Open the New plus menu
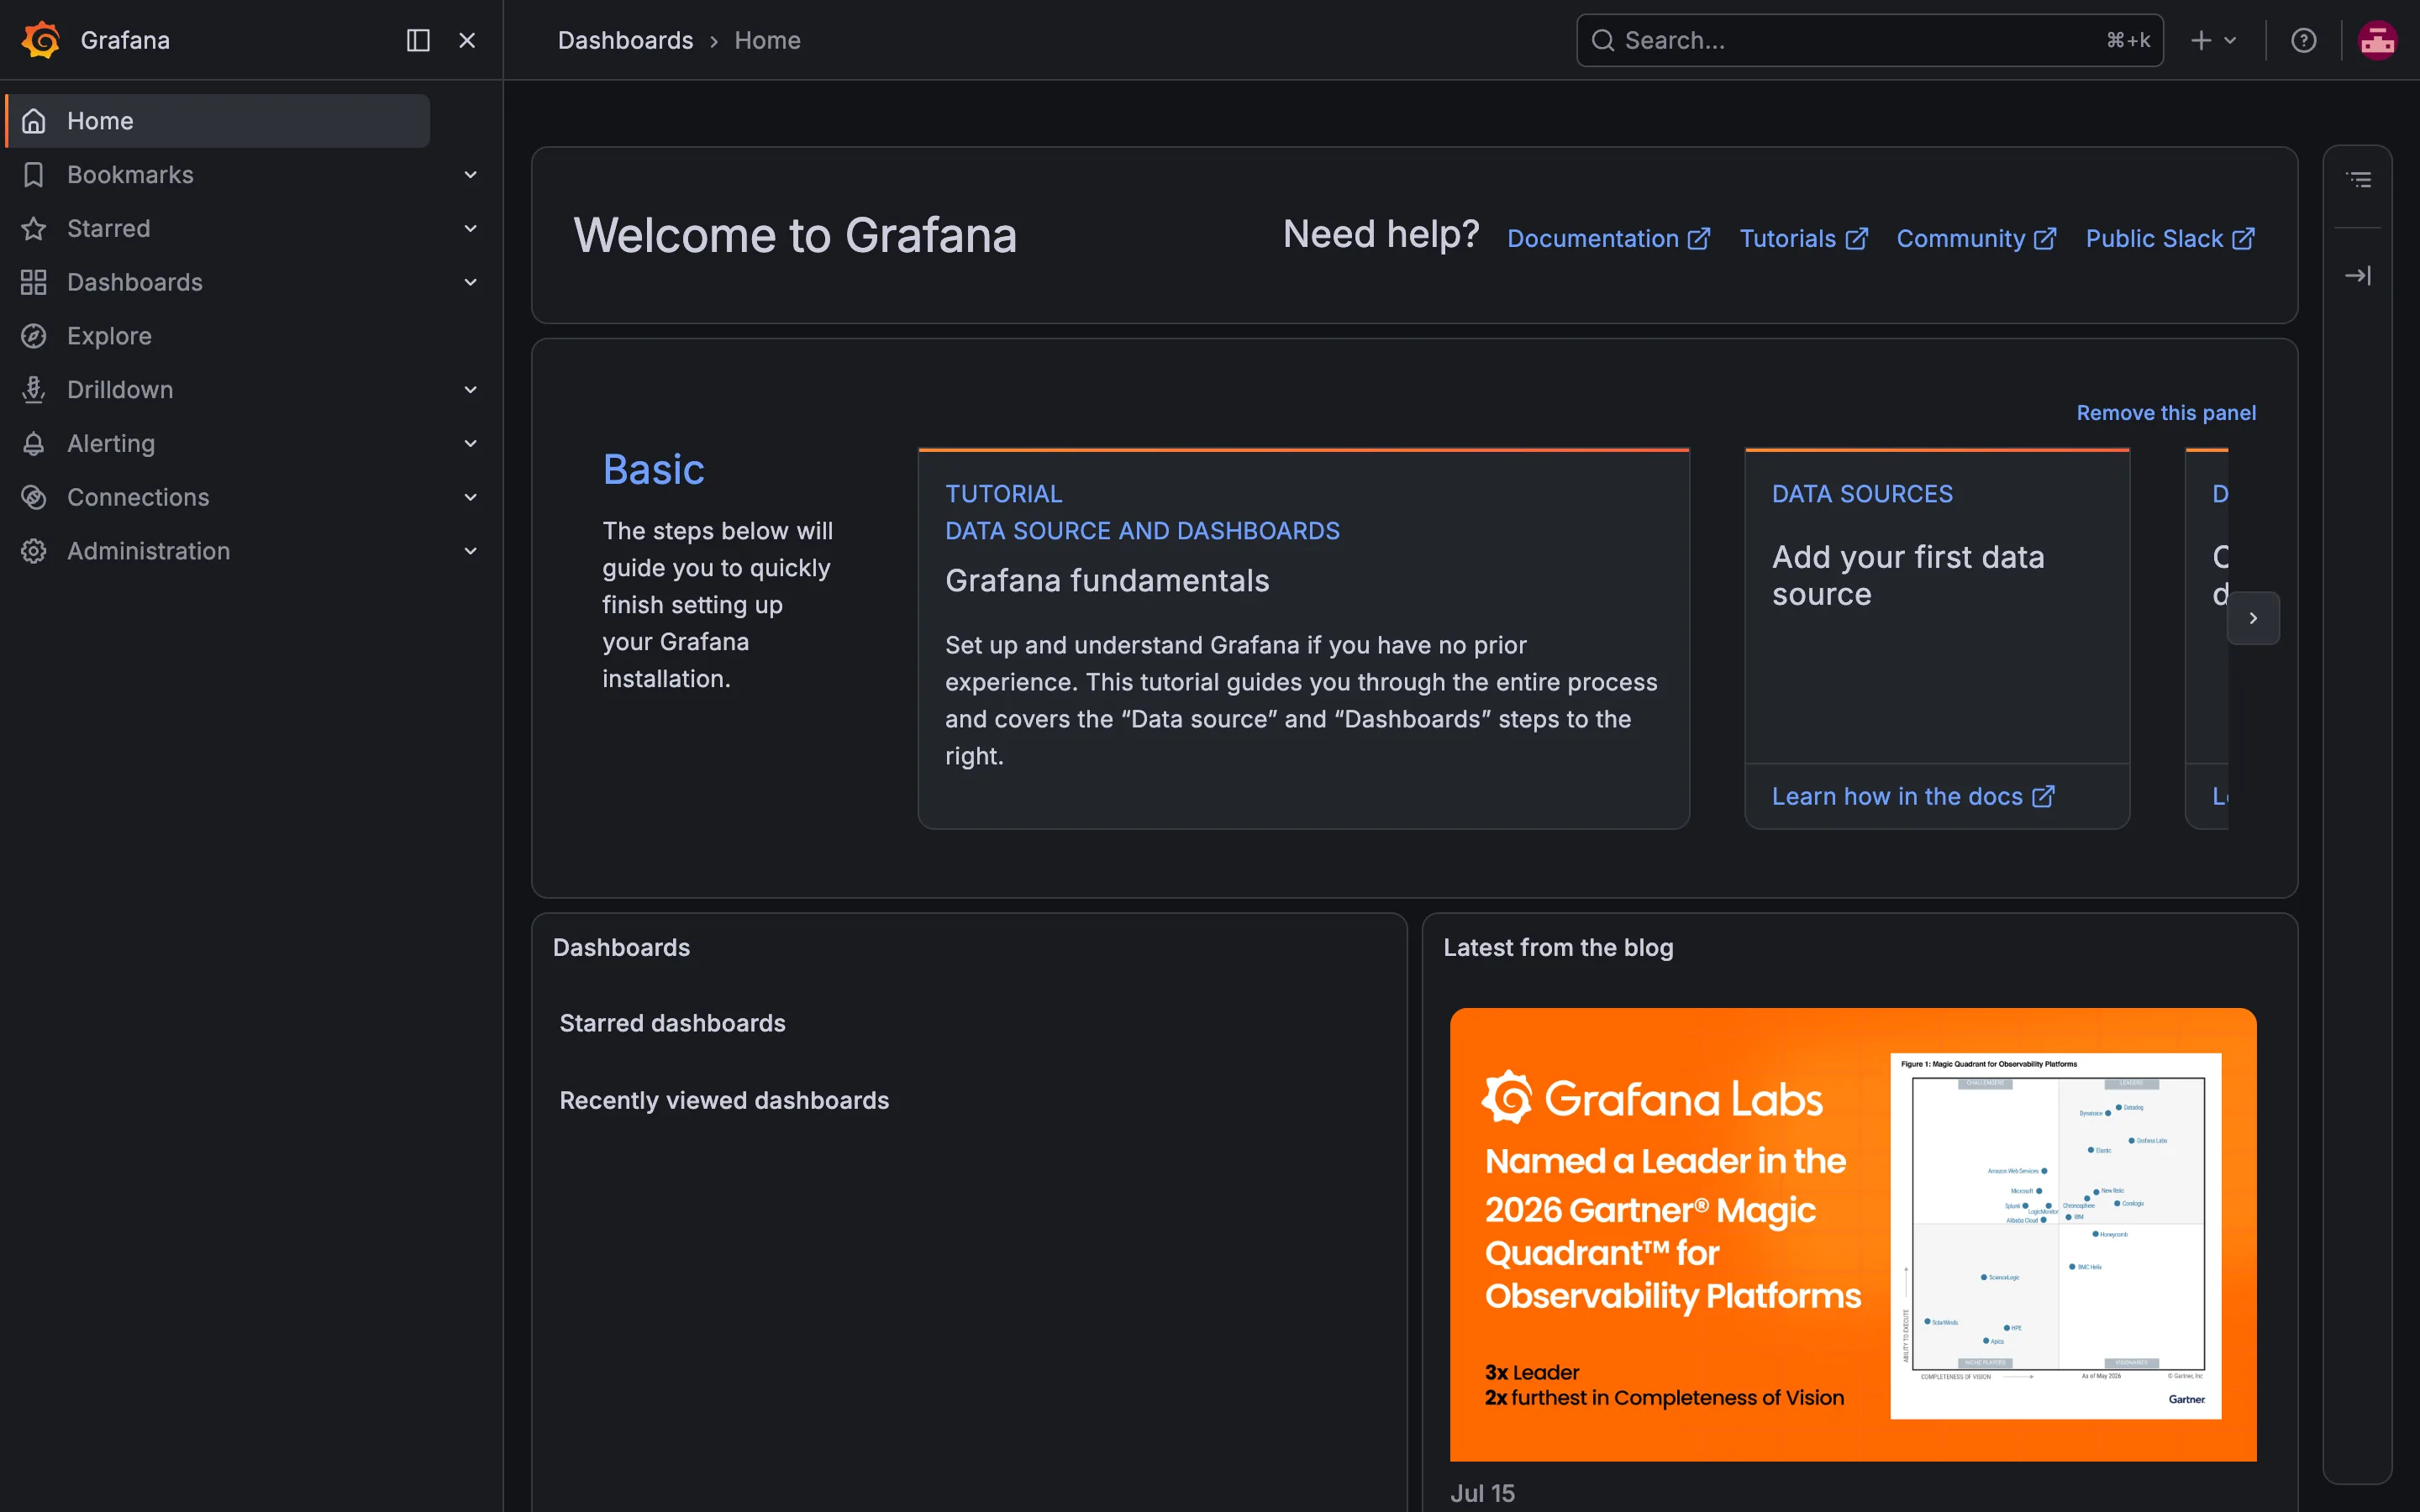2420x1512 pixels. point(2213,40)
